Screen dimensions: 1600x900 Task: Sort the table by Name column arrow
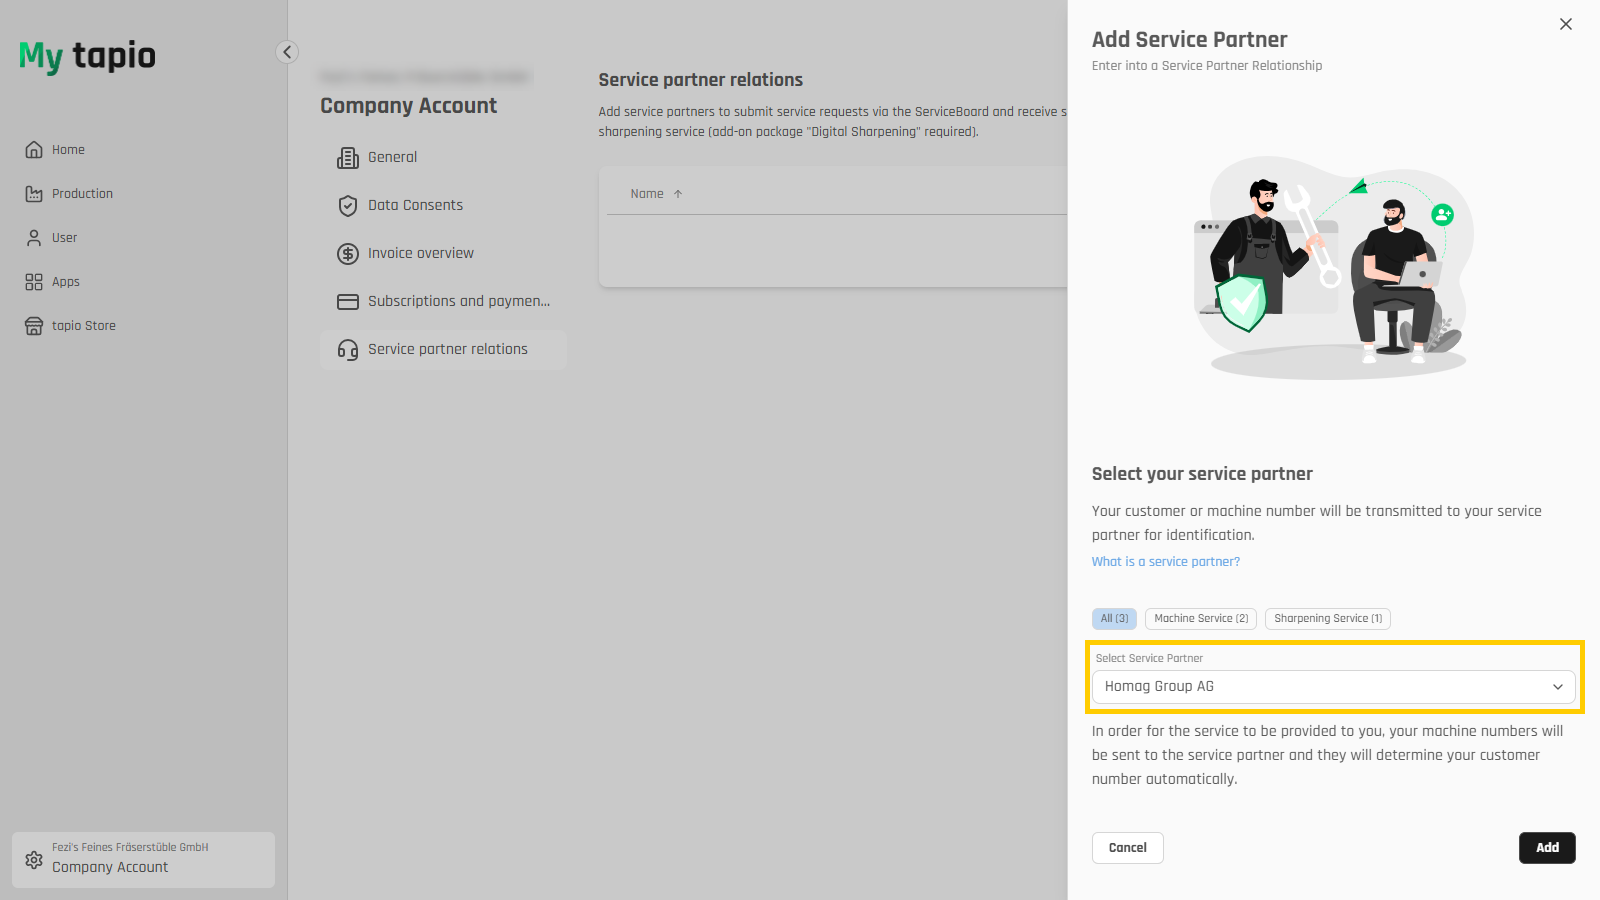coord(678,194)
